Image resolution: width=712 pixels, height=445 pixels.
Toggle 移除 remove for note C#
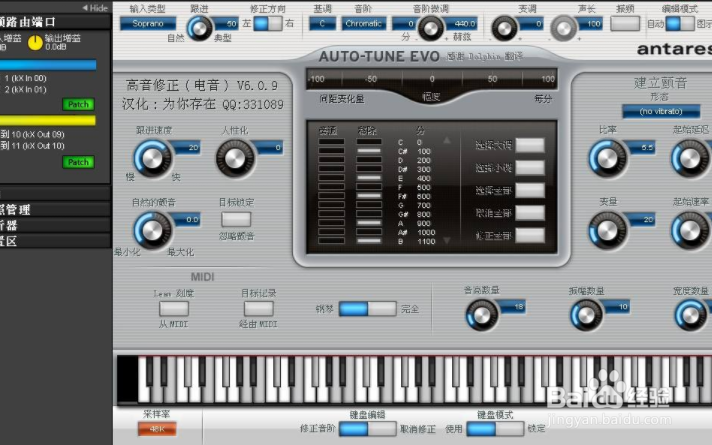[x=369, y=151]
